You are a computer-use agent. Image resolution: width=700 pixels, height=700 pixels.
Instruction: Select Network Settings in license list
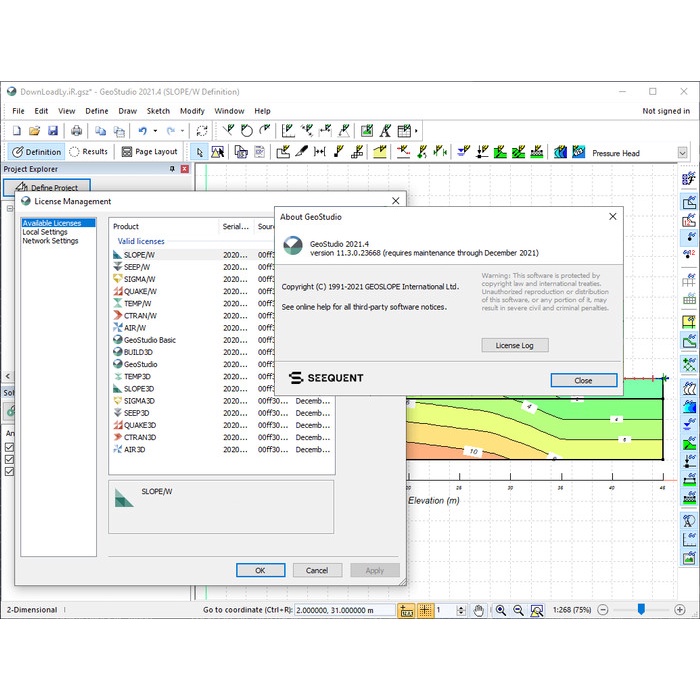pyautogui.click(x=50, y=241)
